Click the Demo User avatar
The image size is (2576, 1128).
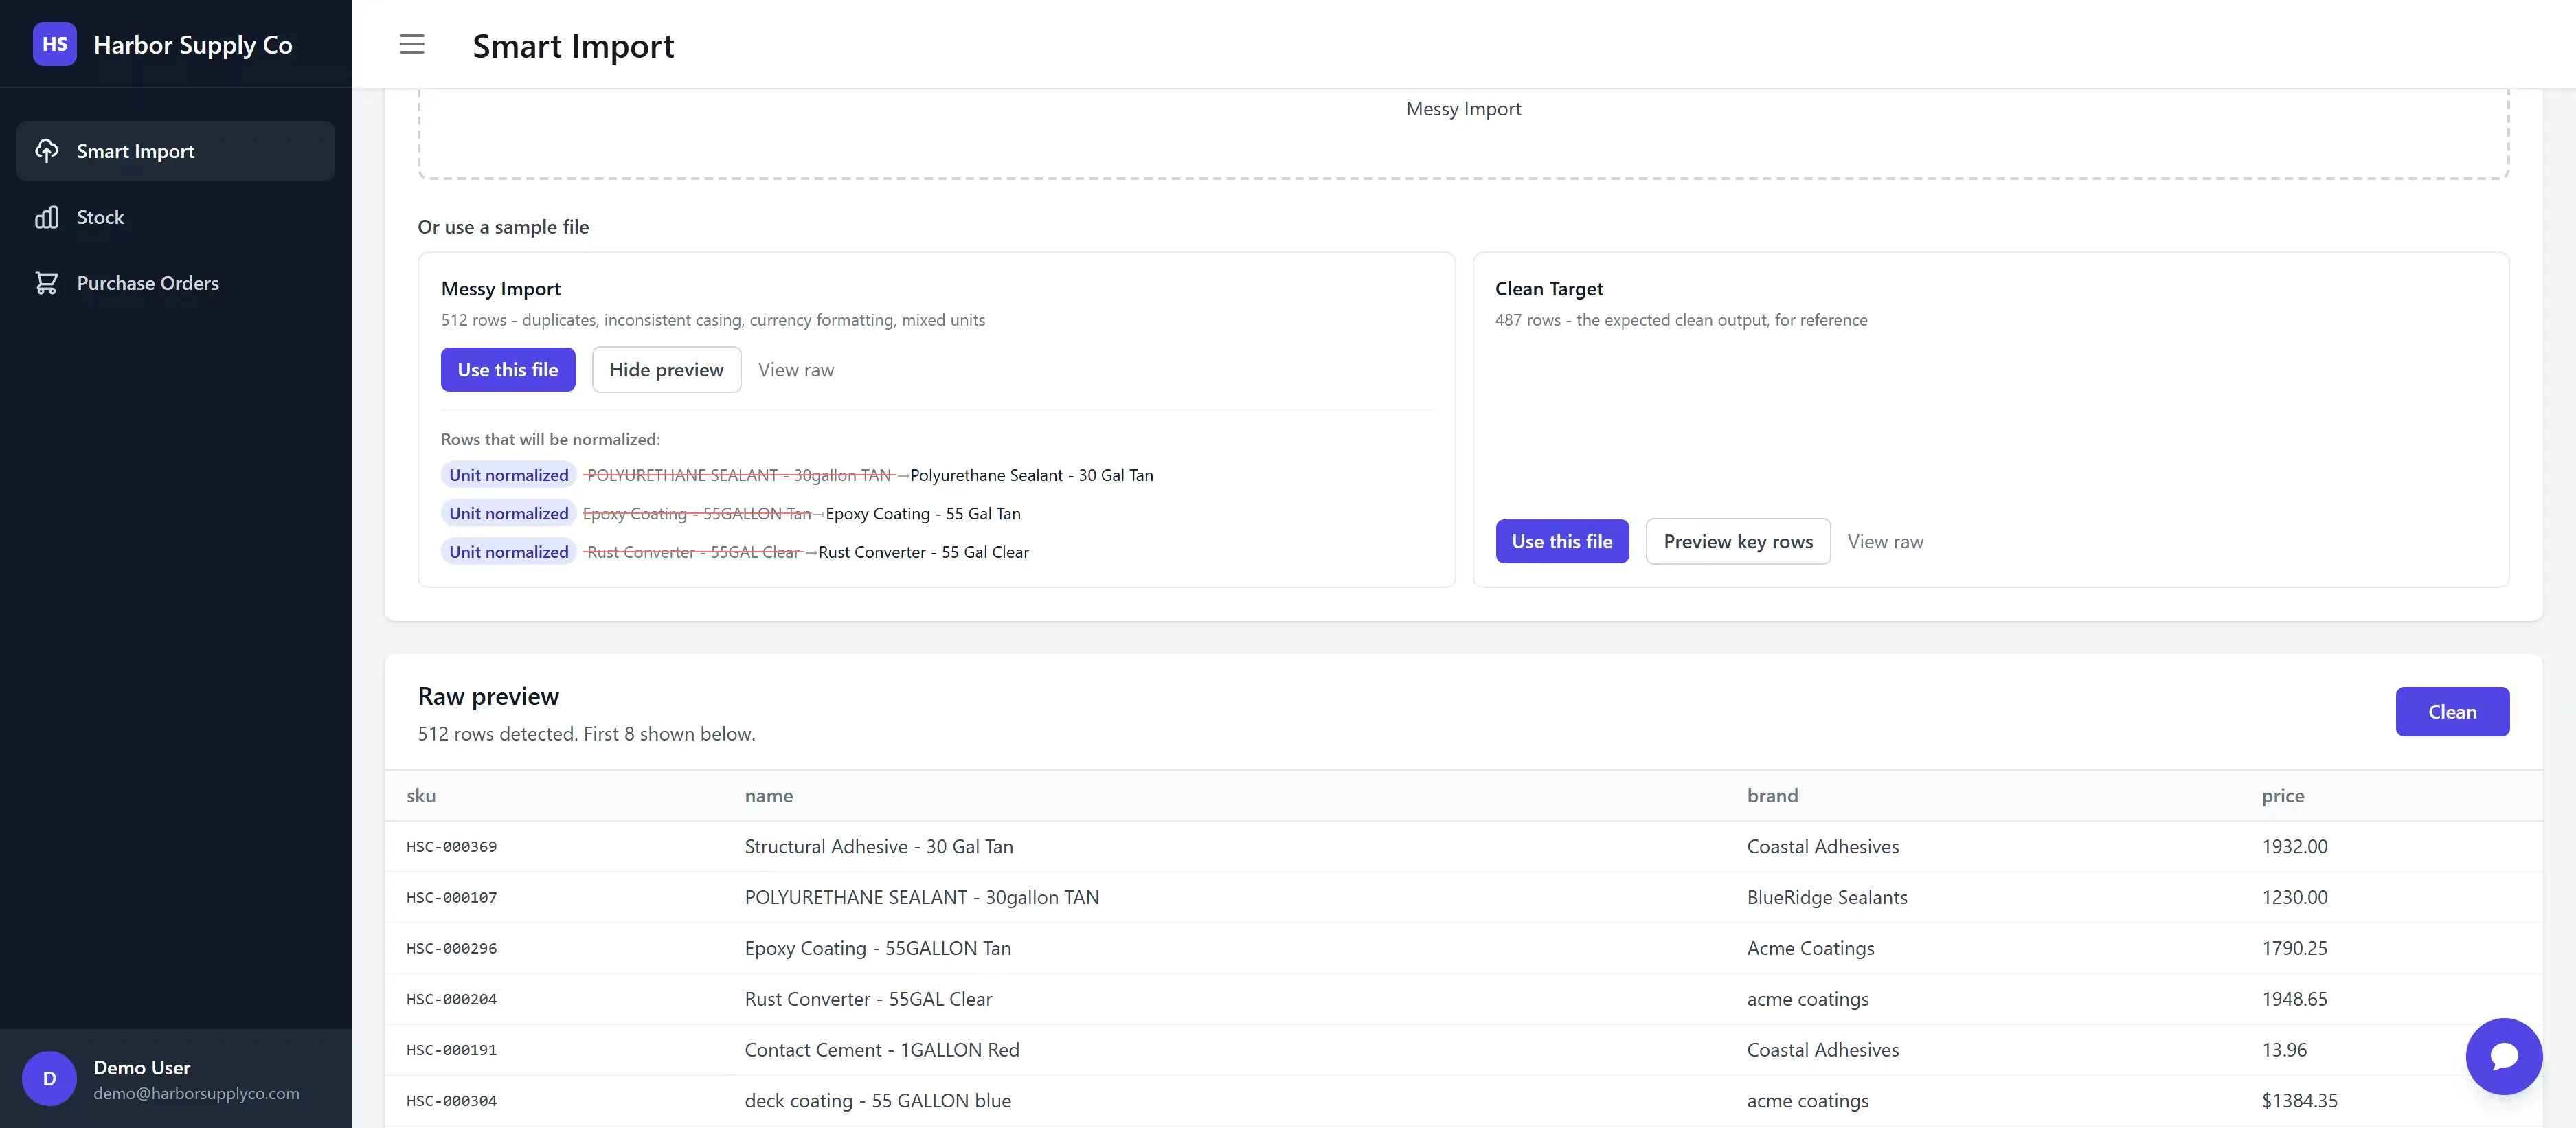49,1079
